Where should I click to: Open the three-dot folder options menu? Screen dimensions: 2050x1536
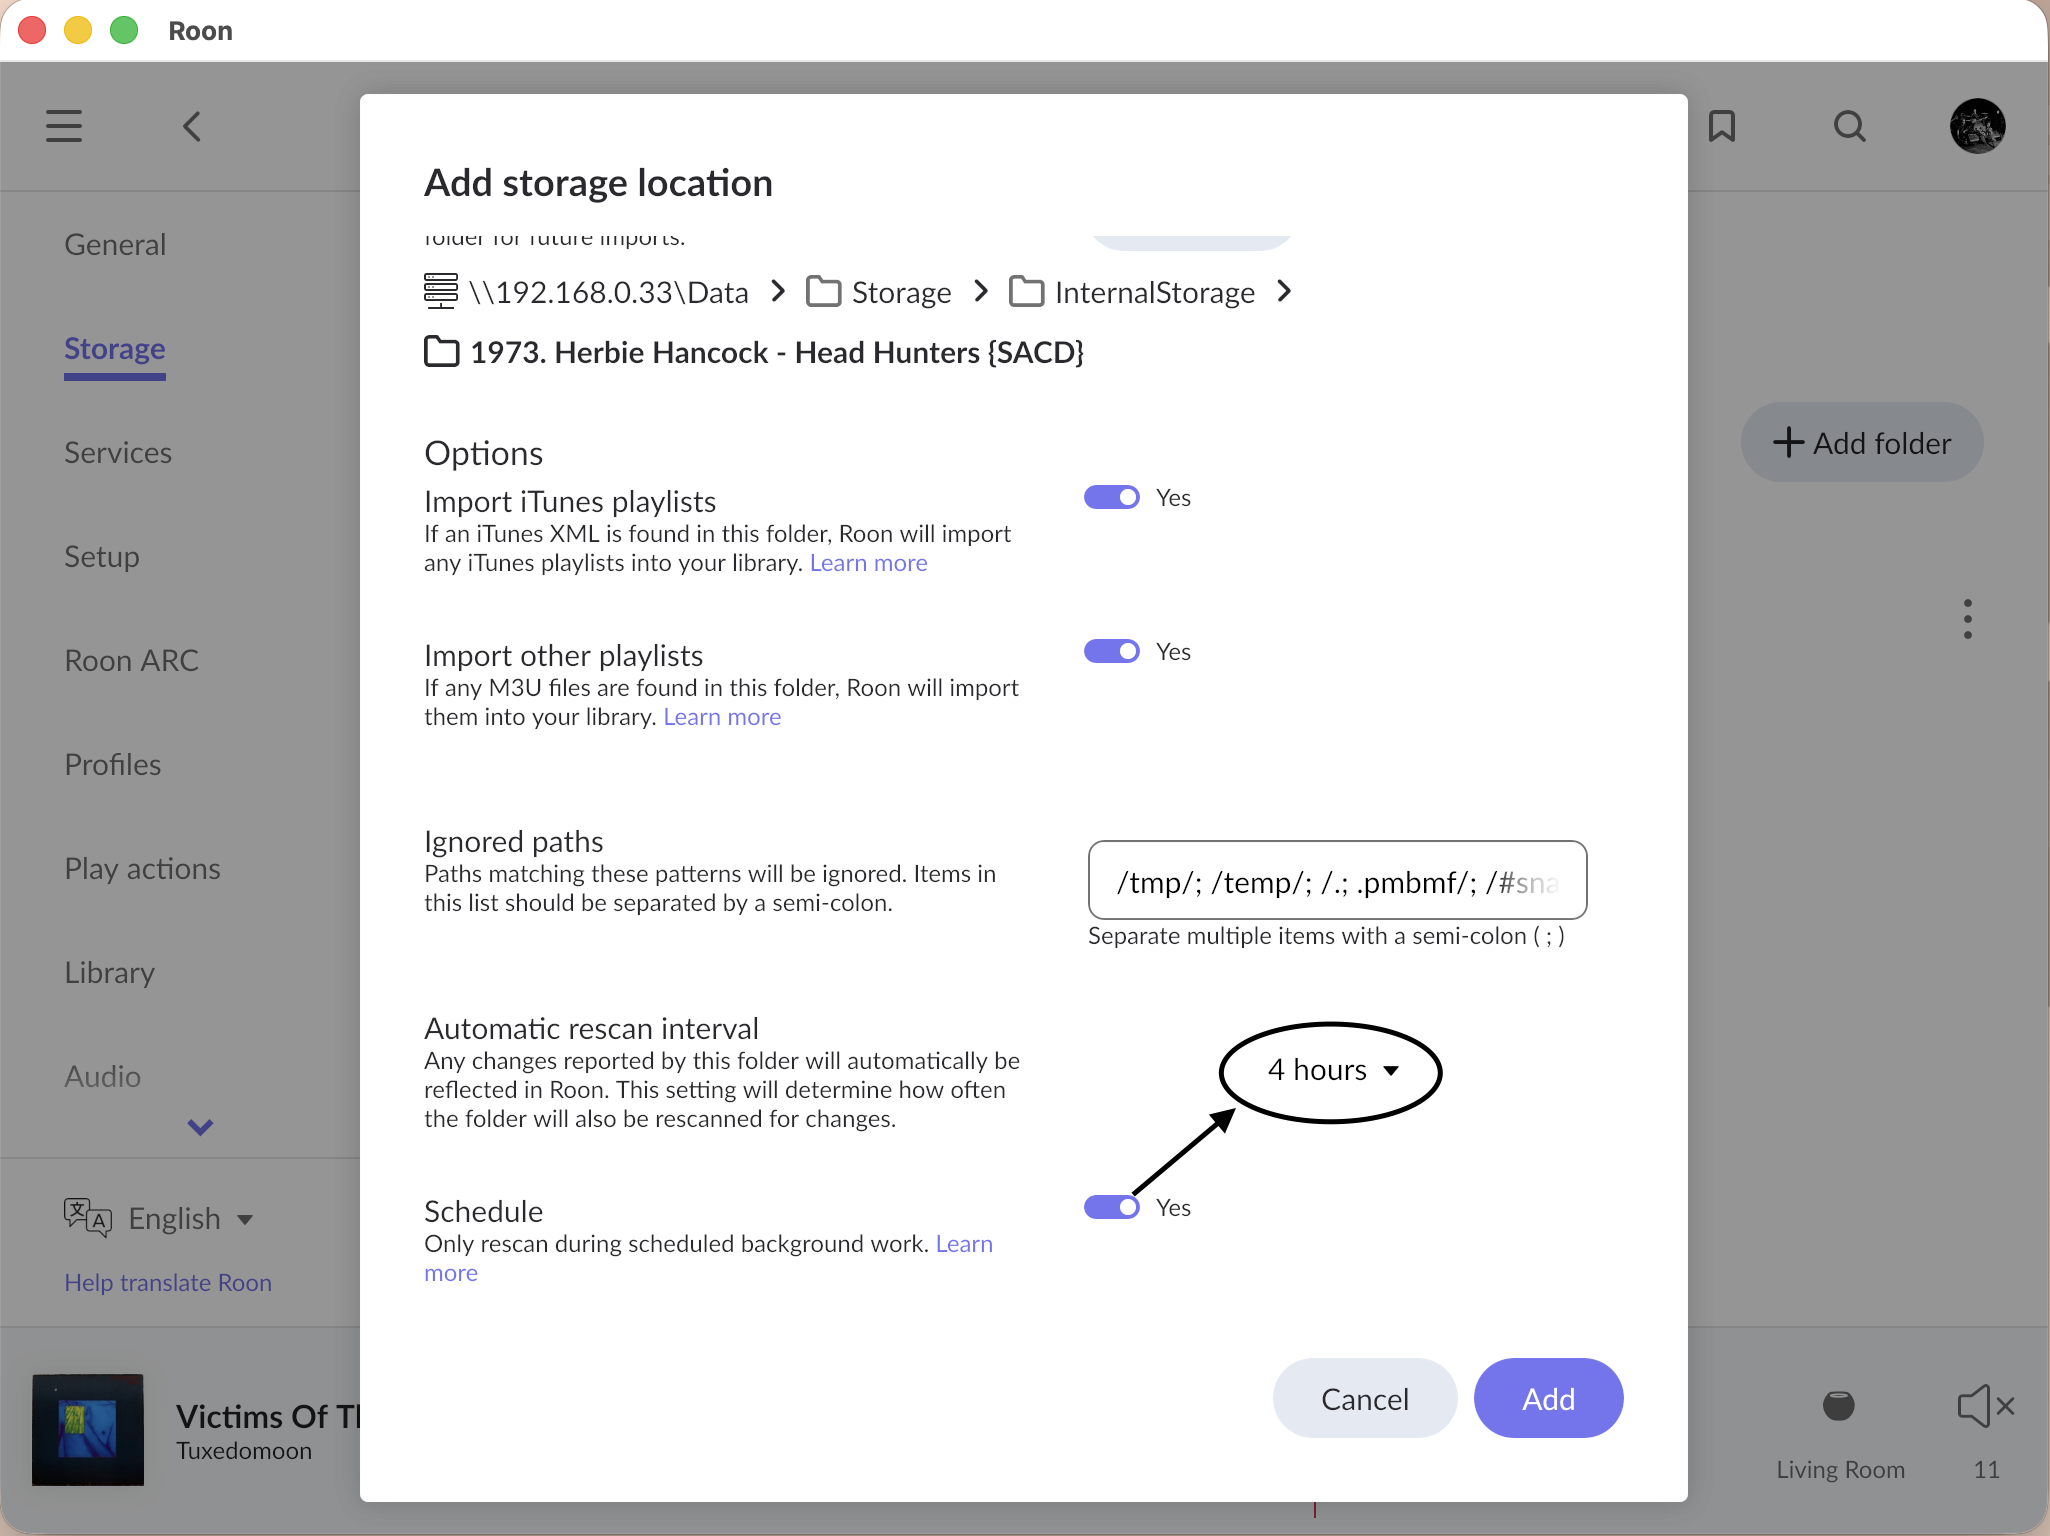click(x=1967, y=619)
